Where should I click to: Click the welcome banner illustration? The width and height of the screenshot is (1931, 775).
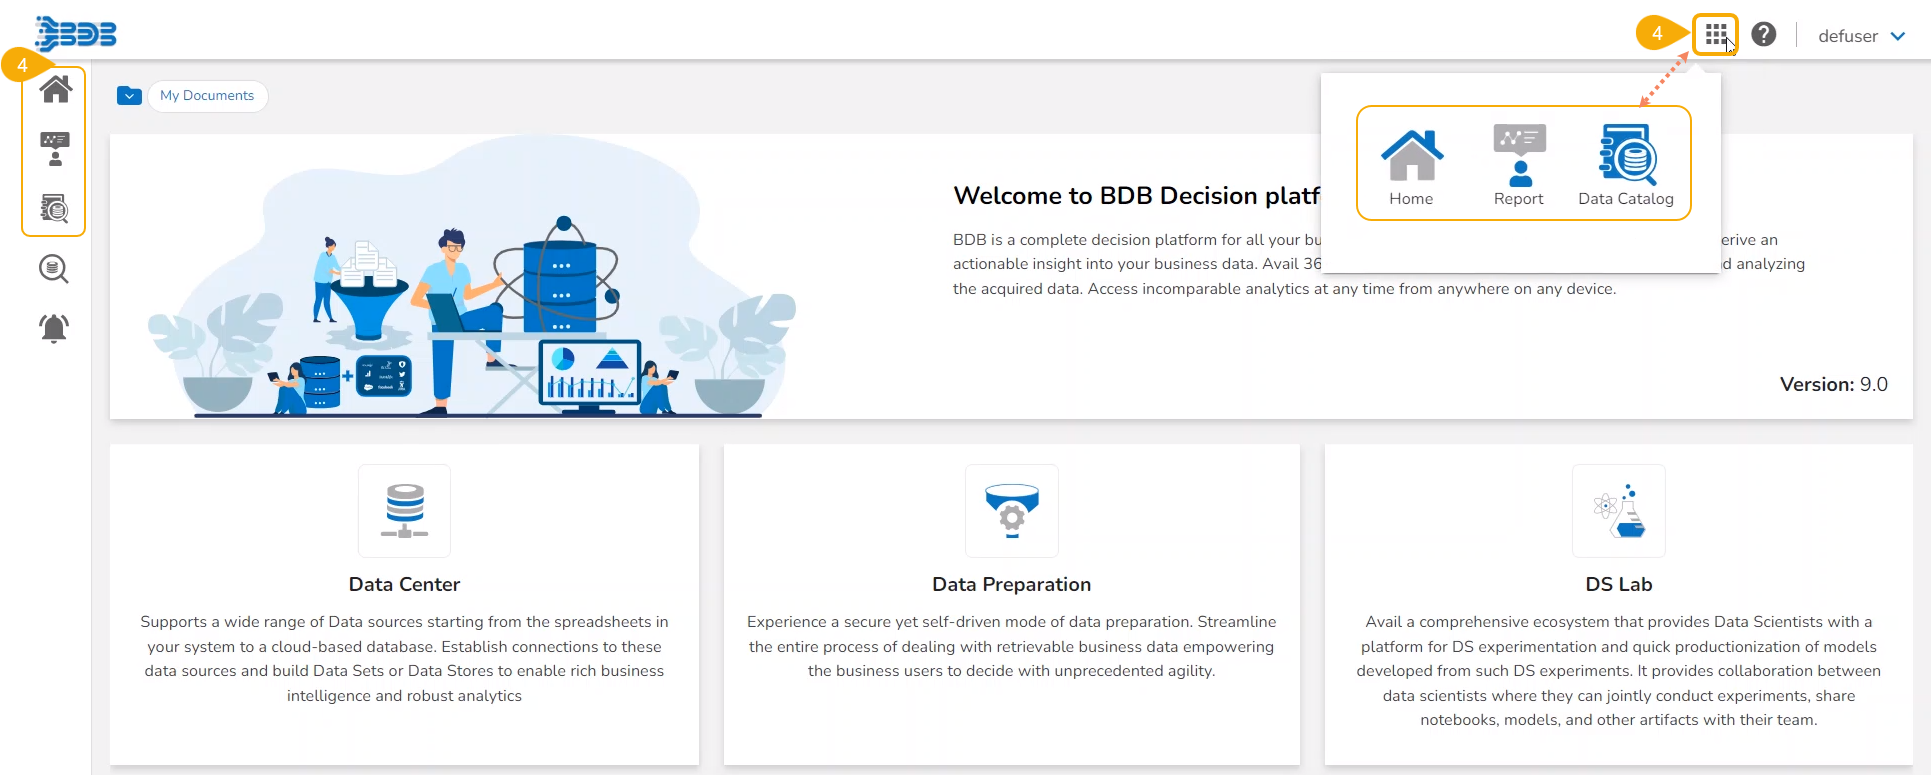pos(472,277)
